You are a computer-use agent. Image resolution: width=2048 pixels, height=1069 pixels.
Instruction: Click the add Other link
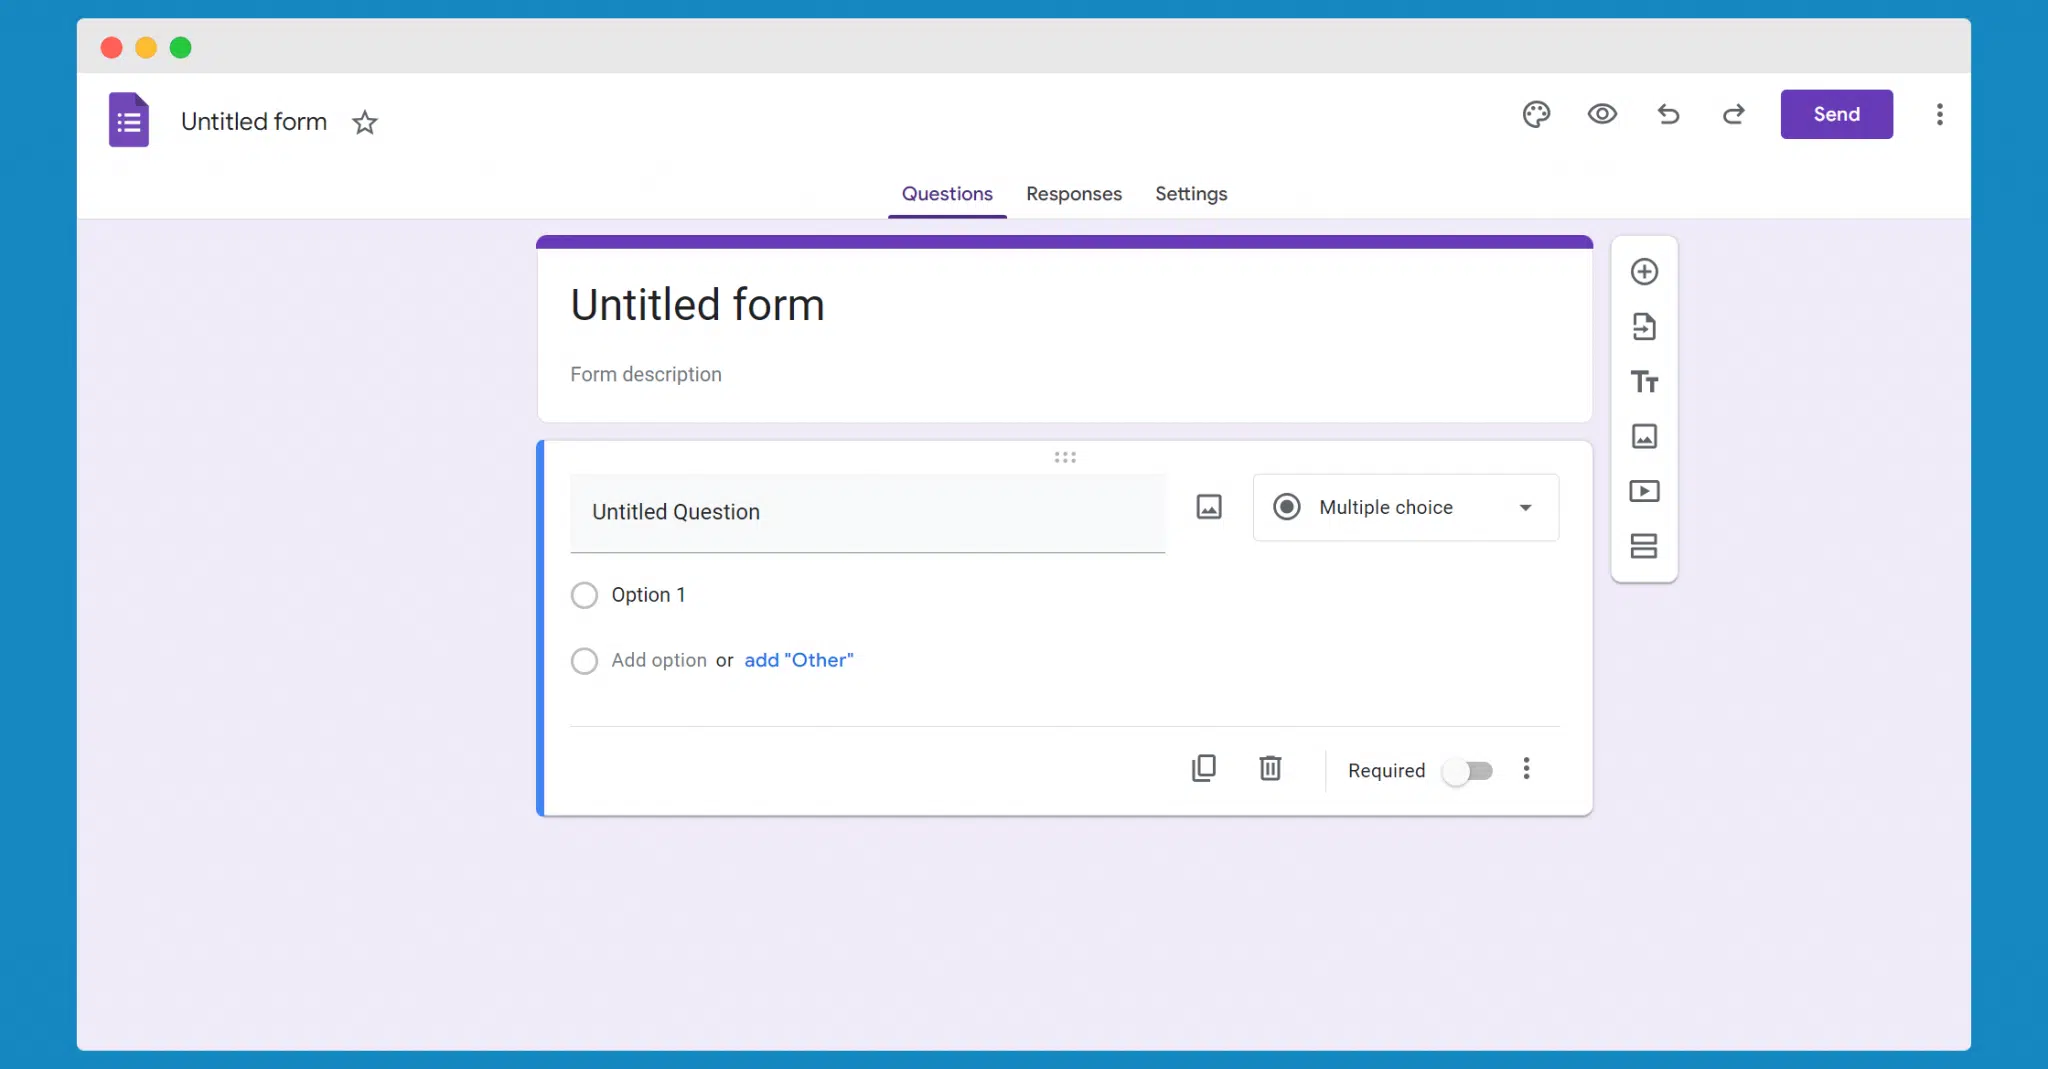point(798,660)
